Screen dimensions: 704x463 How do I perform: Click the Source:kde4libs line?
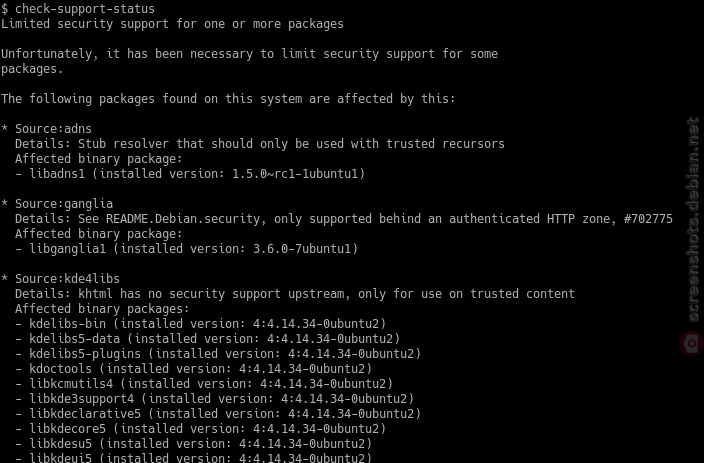coord(60,279)
